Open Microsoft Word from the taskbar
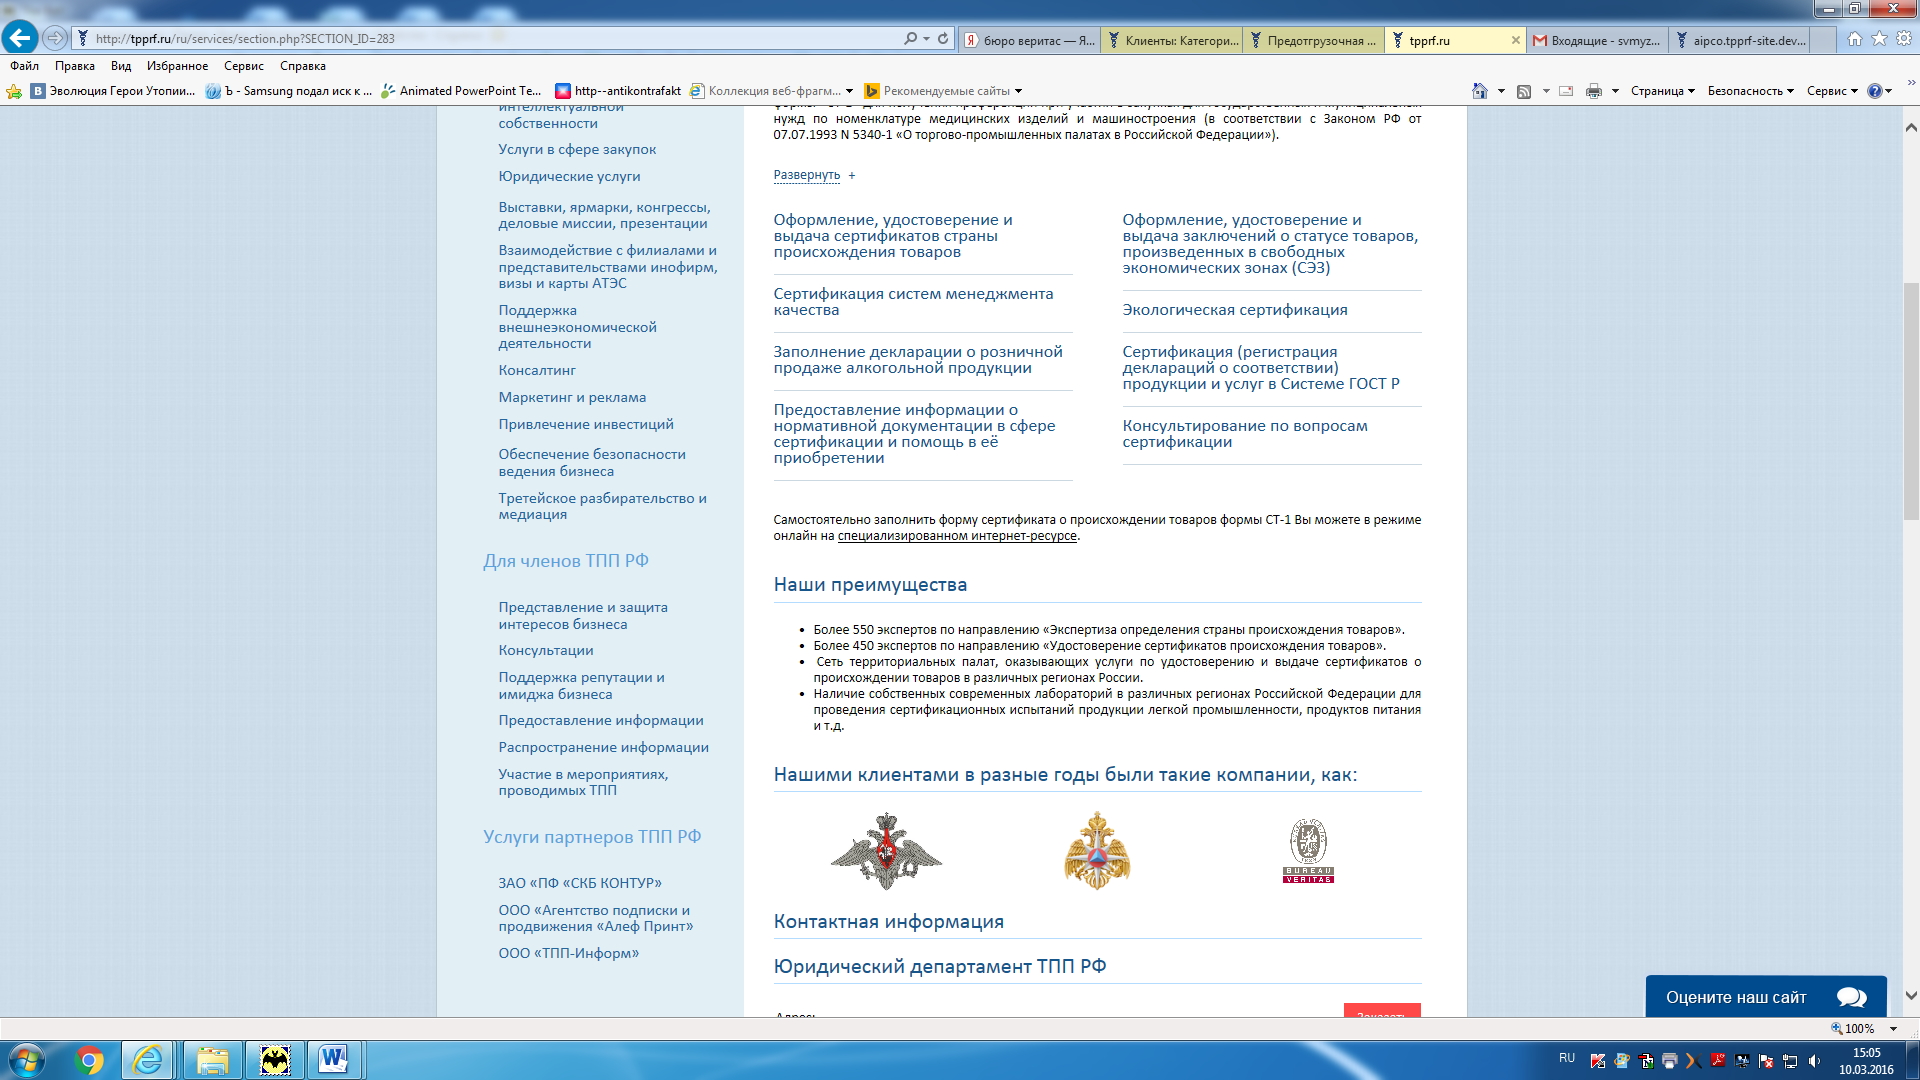This screenshot has height=1080, width=1920. point(333,1060)
